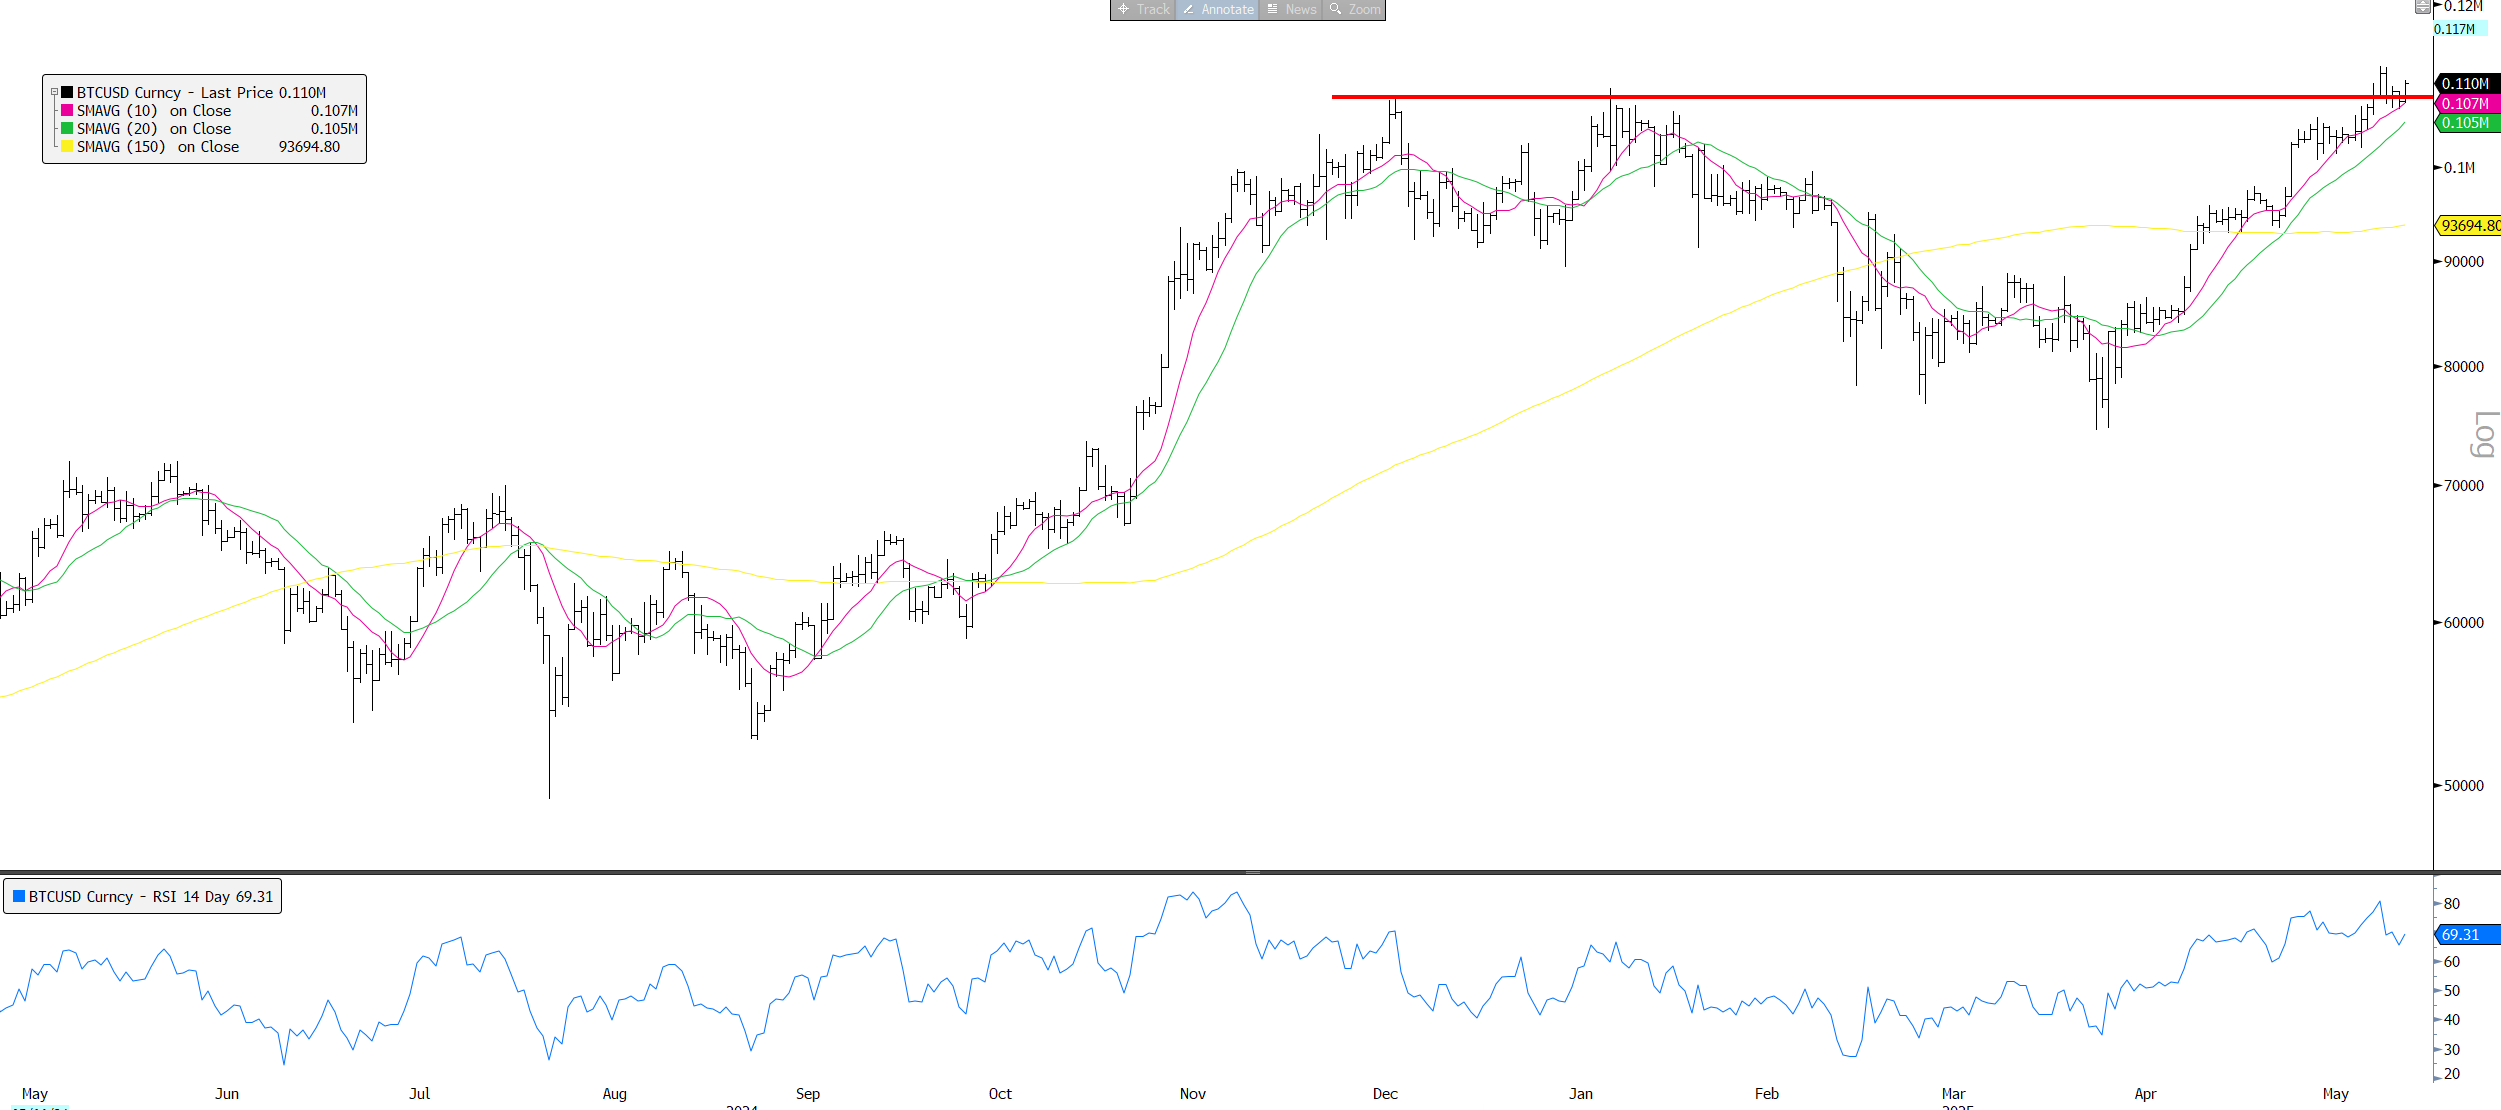Open the News toolbar item
2501x1110 pixels.
click(1290, 9)
